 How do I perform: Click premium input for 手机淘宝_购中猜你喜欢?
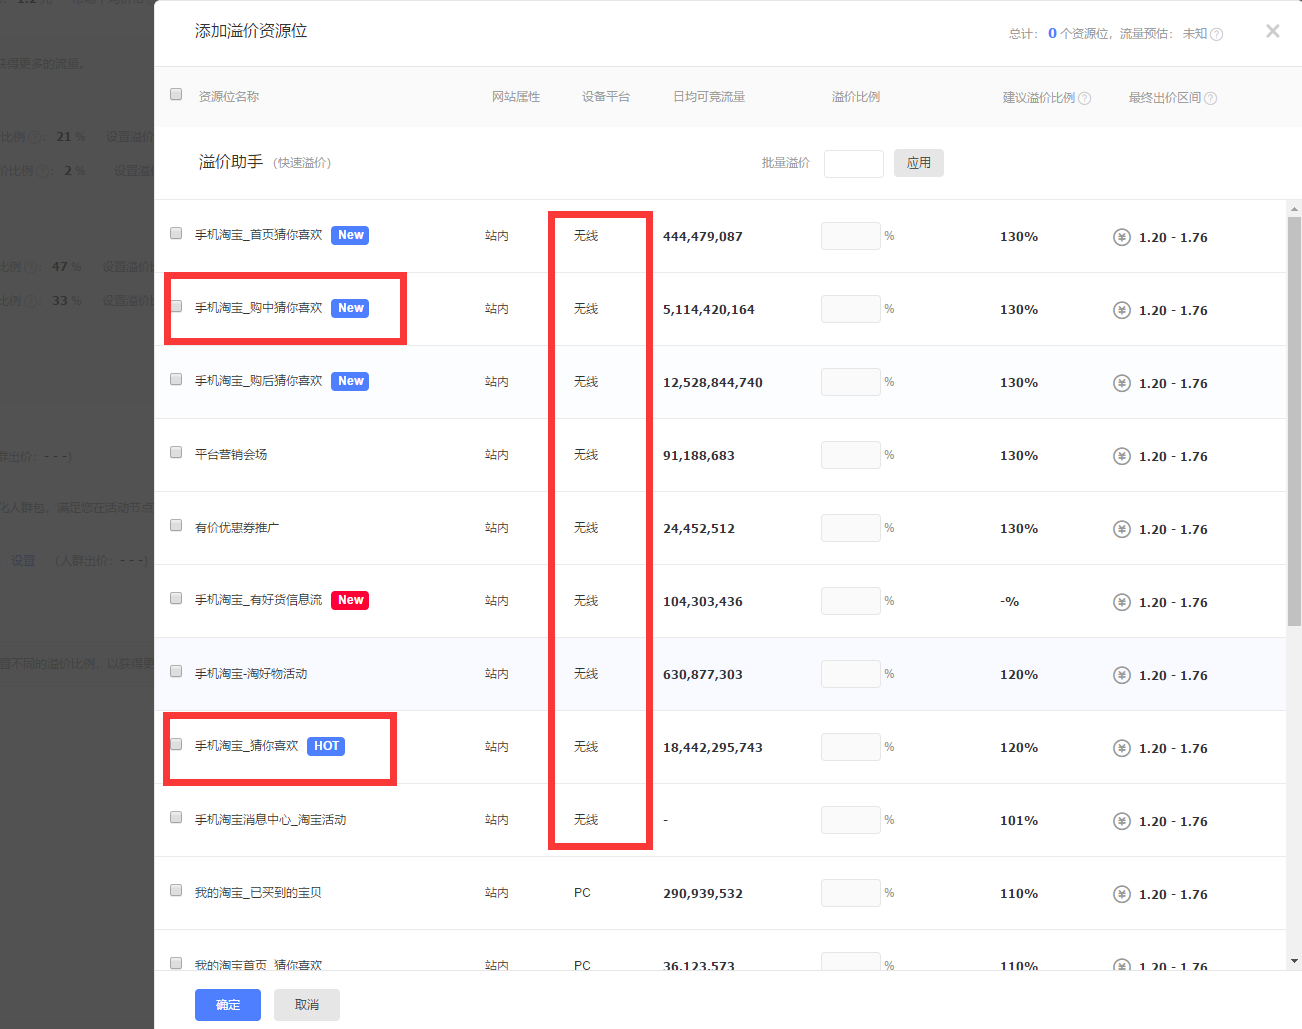[x=851, y=309]
